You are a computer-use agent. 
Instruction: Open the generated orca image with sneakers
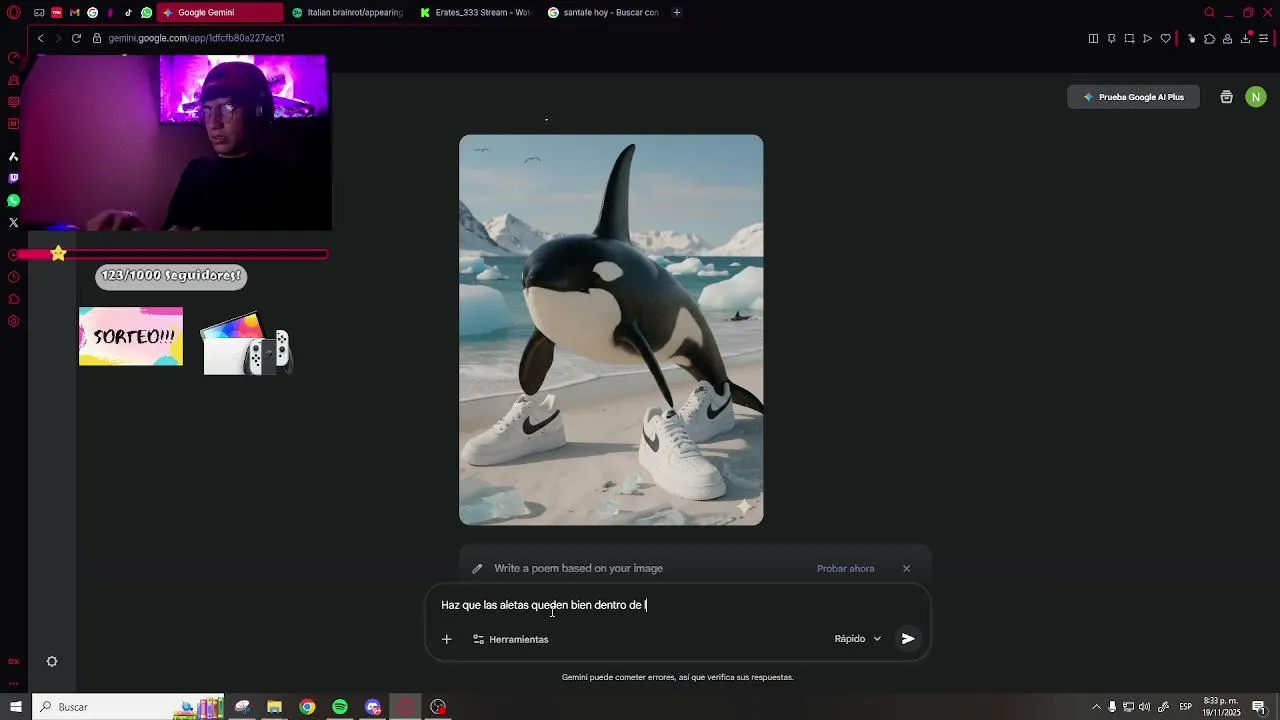(x=611, y=330)
